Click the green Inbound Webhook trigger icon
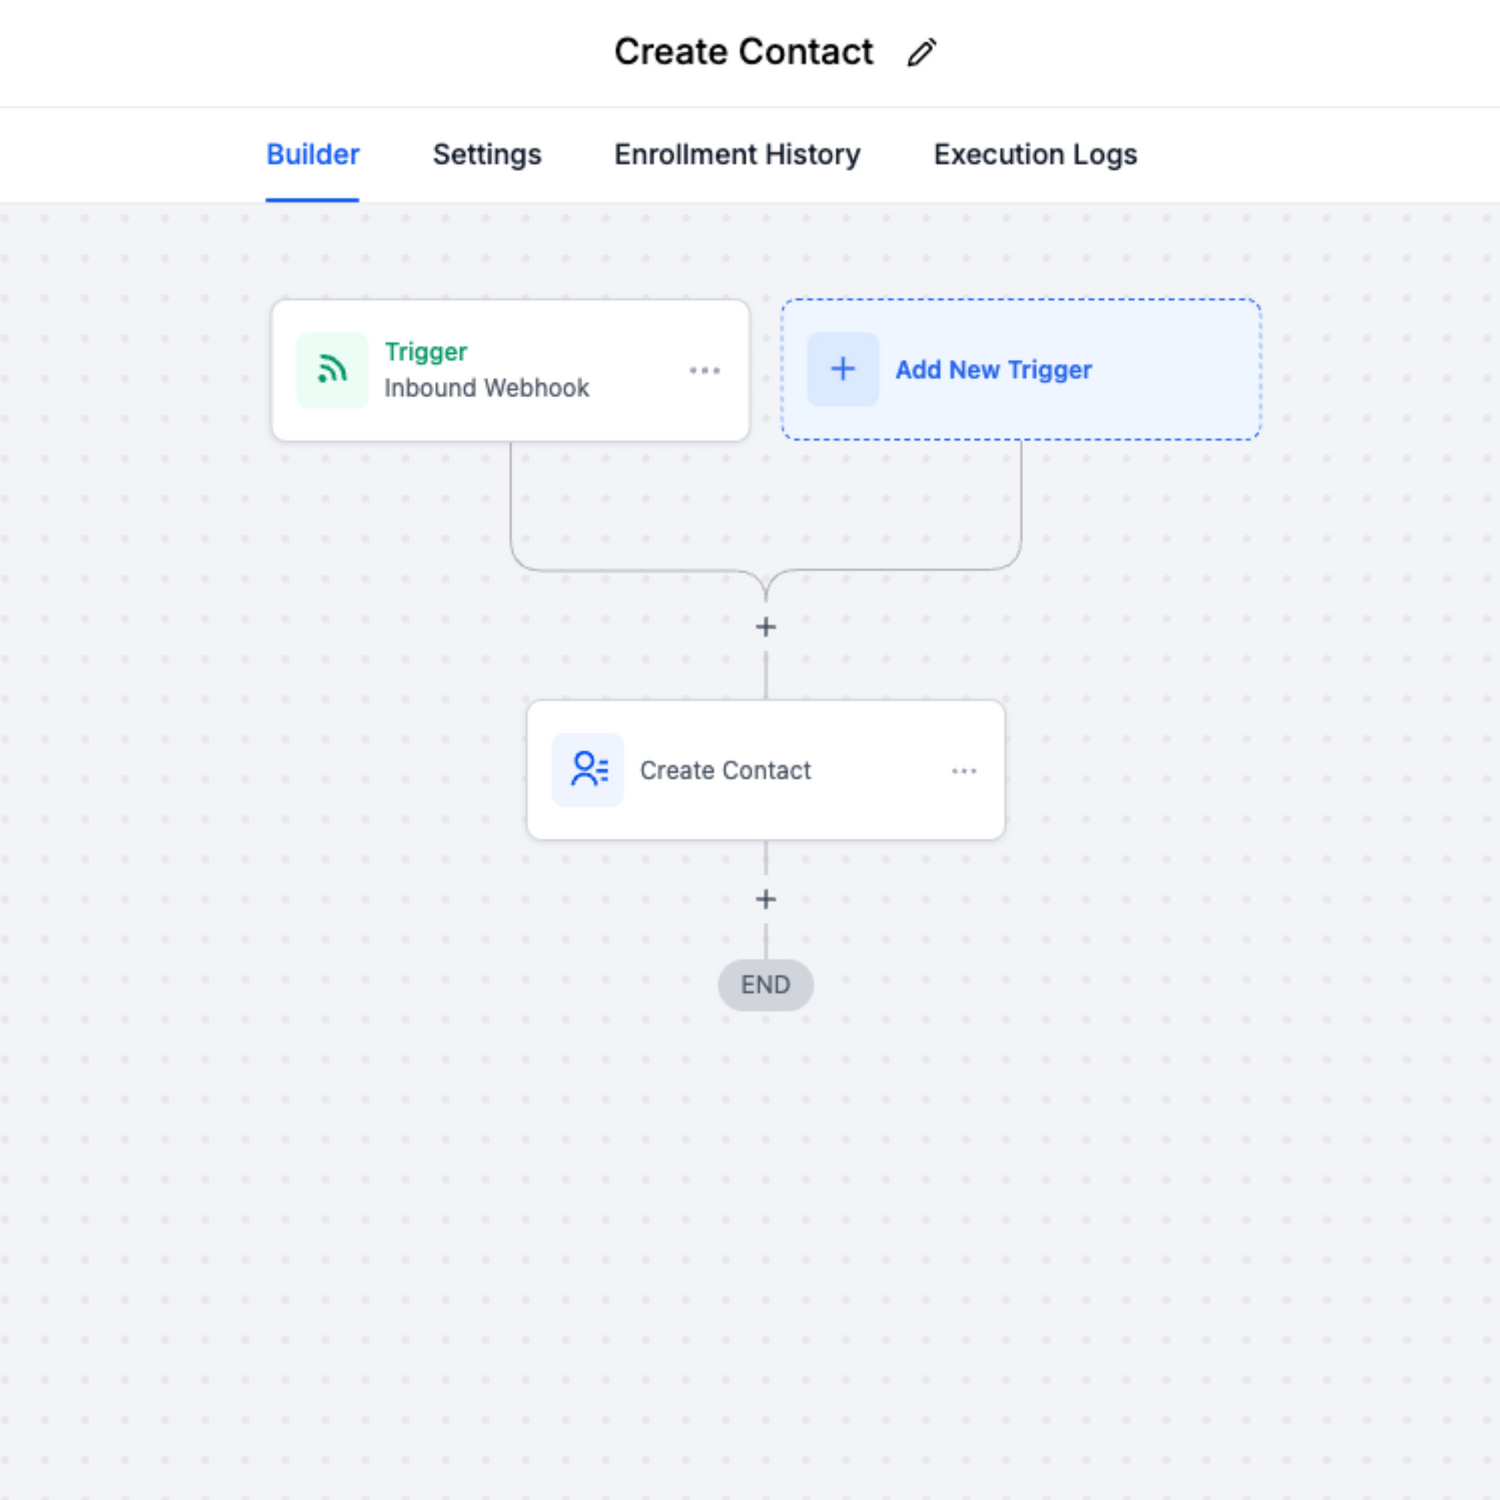 (332, 370)
